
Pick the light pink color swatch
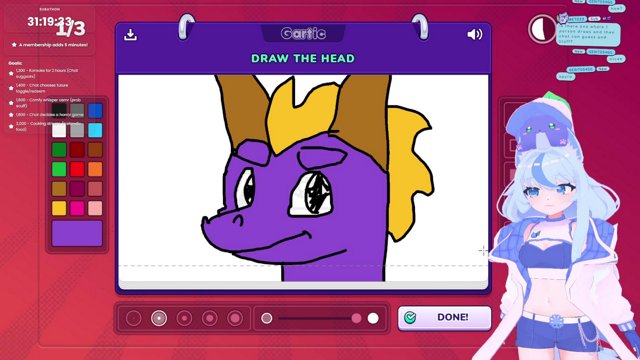(x=95, y=208)
